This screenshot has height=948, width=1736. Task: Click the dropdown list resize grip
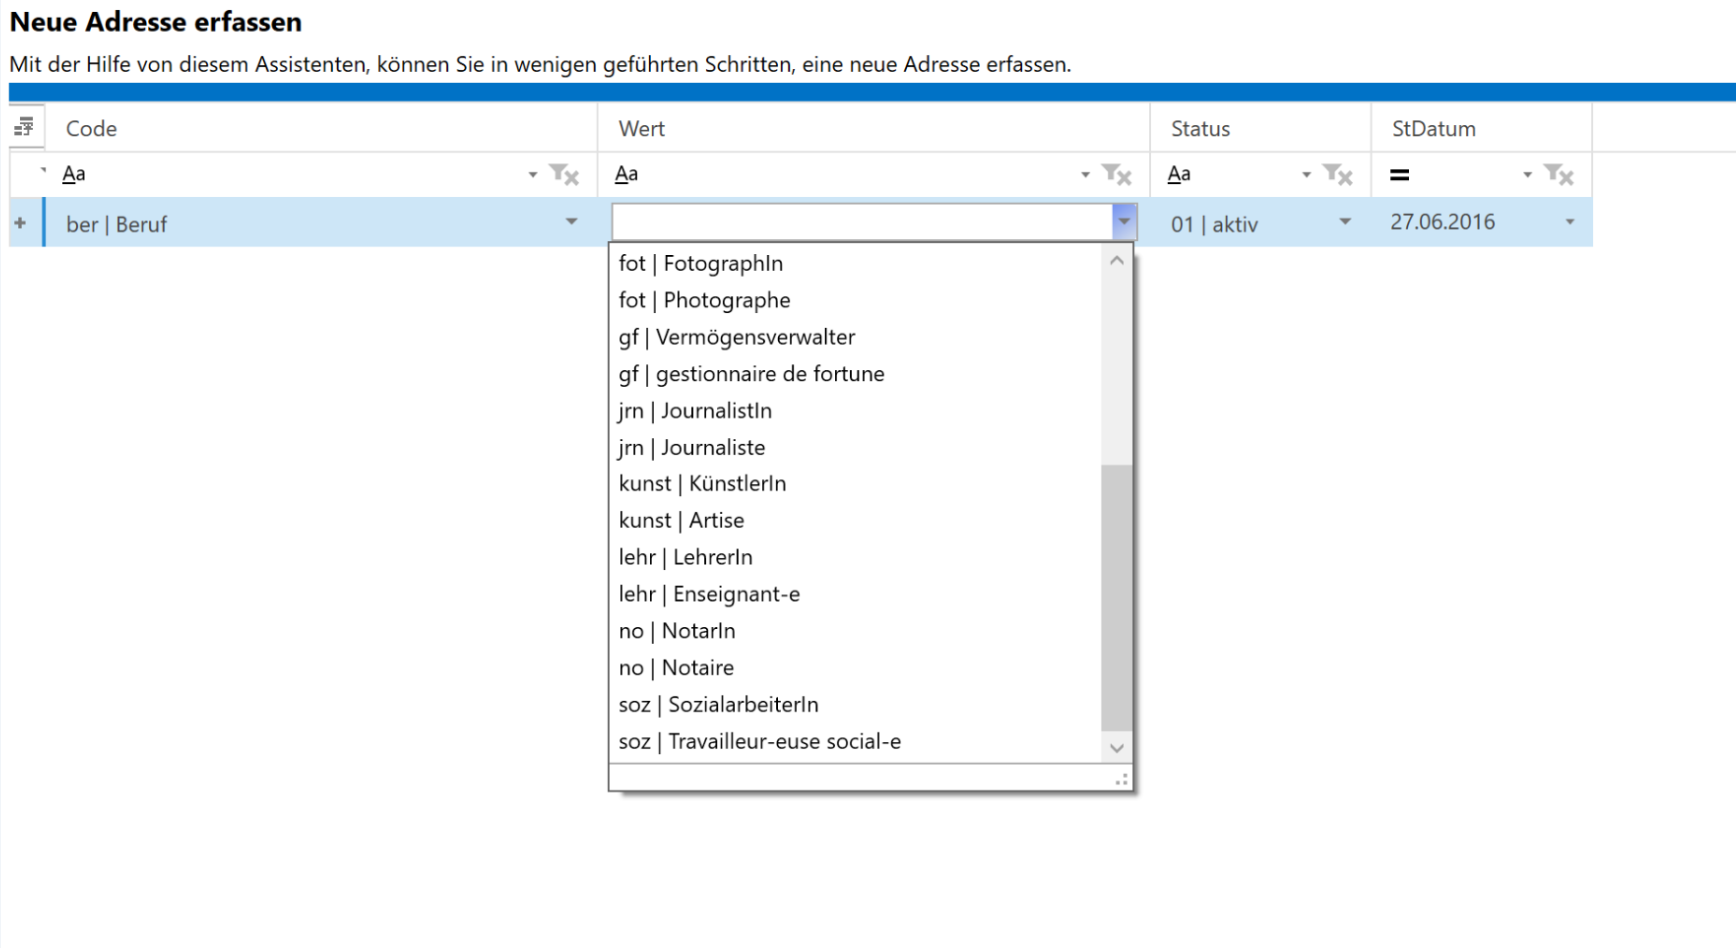[1121, 779]
